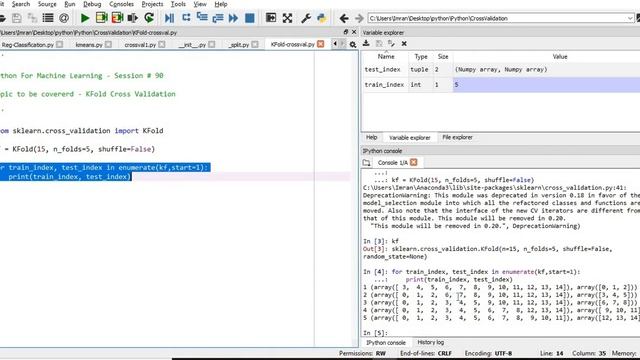Screen dimensions: 640x360
Task: Open the editor options gear icon
Action: [353, 44]
